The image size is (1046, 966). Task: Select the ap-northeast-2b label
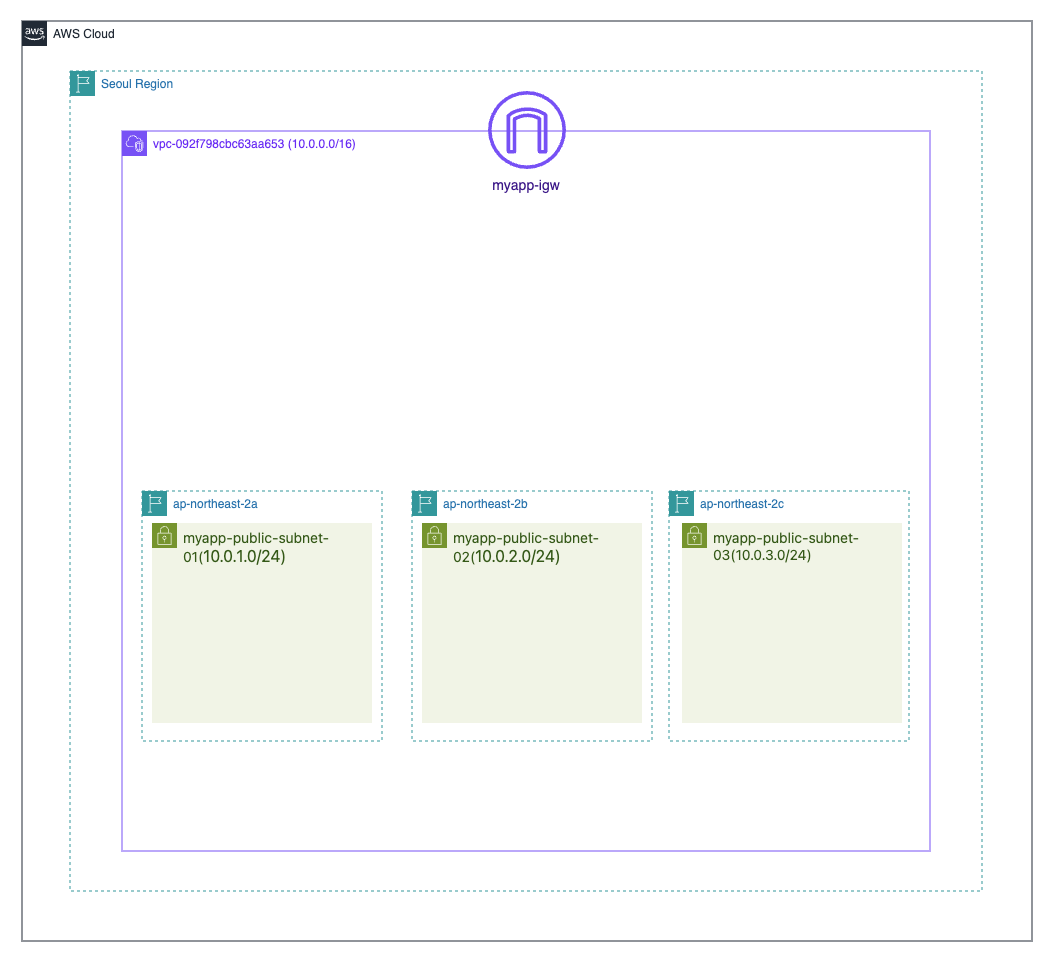485,504
